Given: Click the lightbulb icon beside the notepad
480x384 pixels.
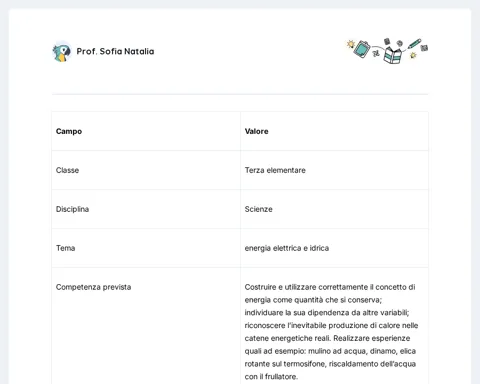Looking at the screenshot, I should 350,44.
